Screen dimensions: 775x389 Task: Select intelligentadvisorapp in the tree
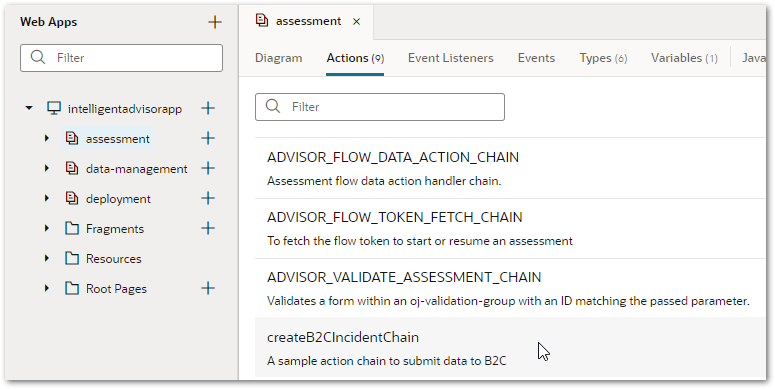(125, 109)
